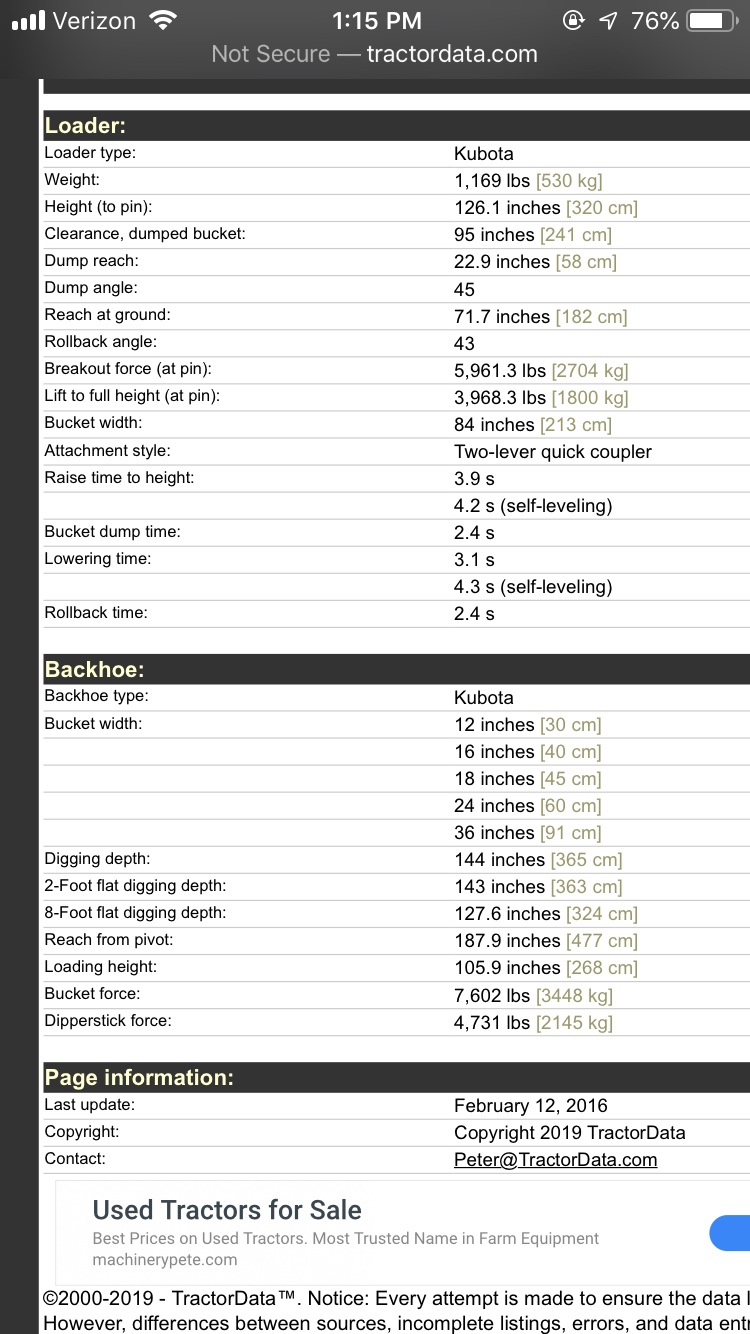750x1334 pixels.
Task: Tap the February 12, 2016 update date
Action: (x=530, y=1106)
